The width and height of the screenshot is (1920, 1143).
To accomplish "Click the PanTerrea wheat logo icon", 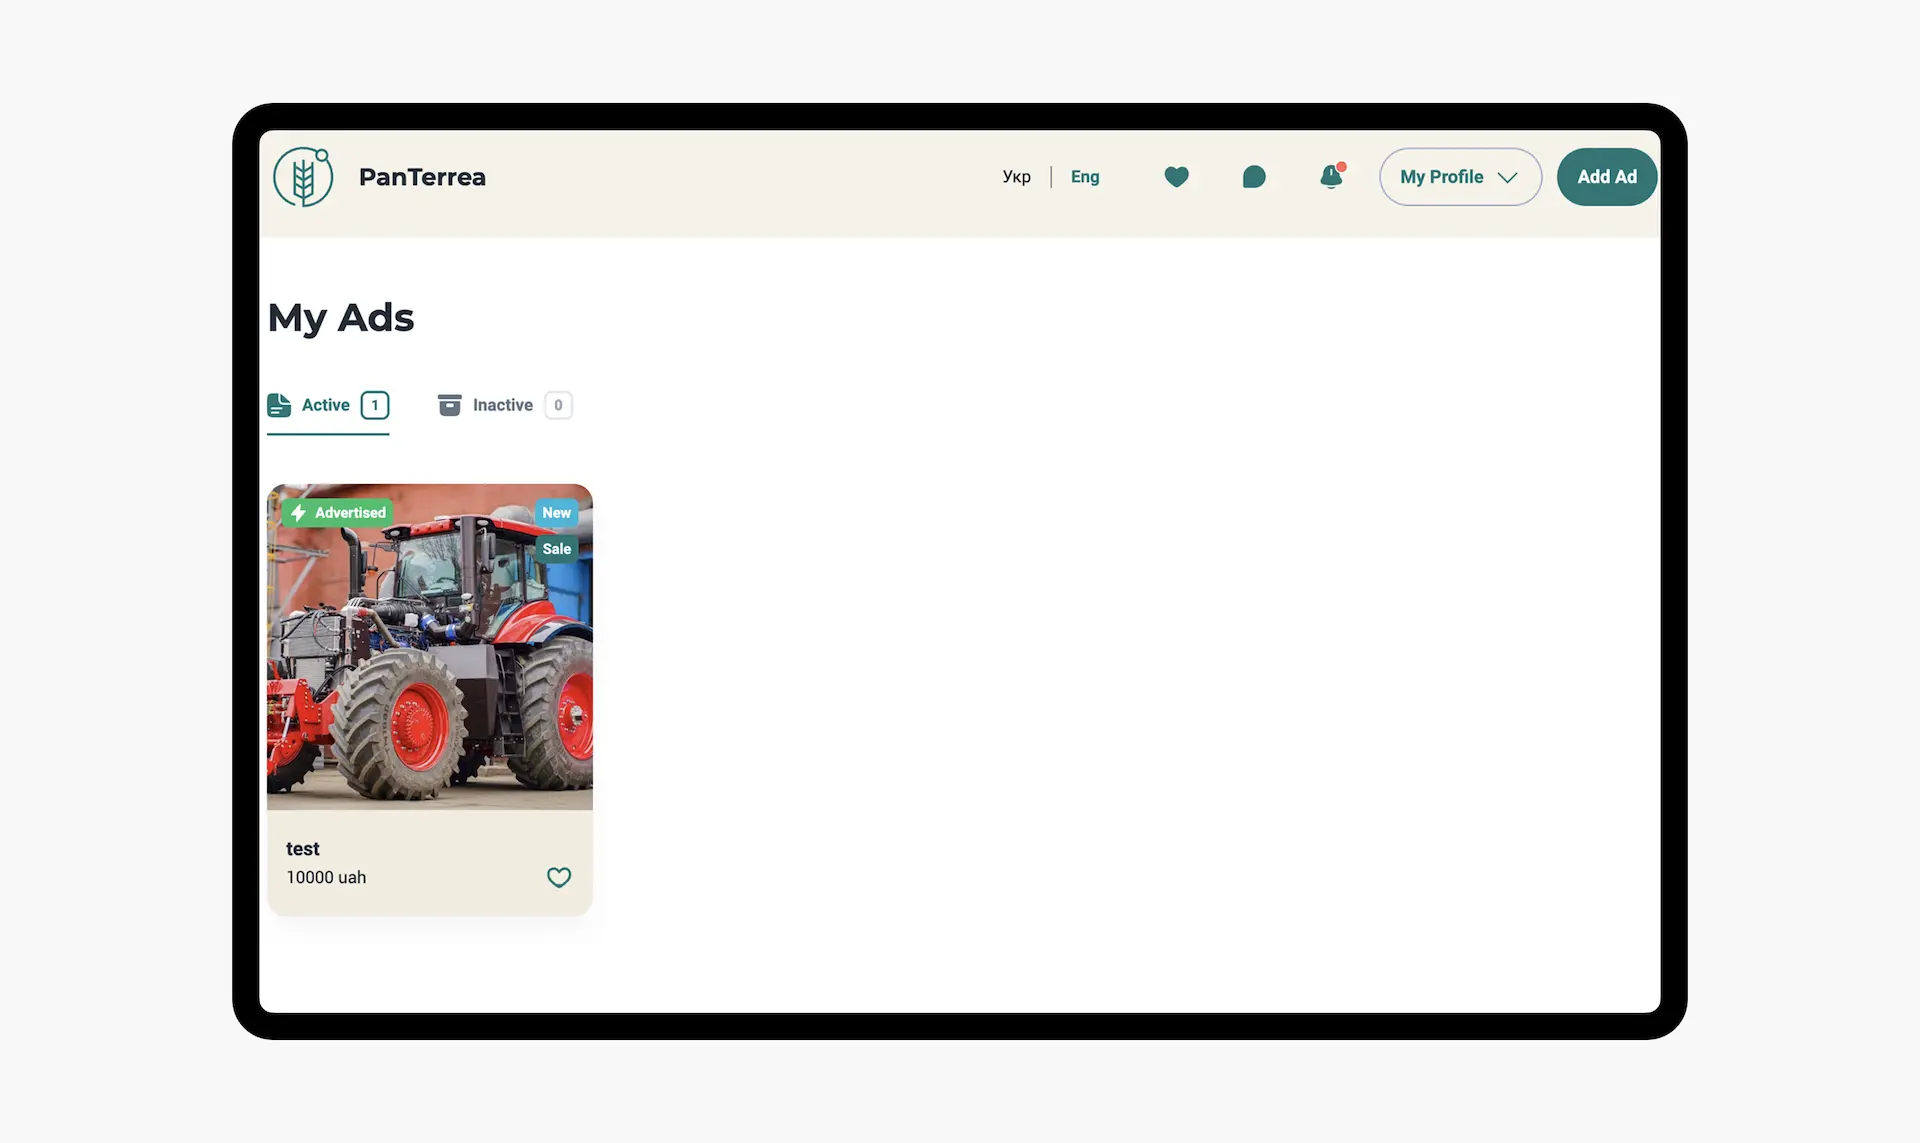I will click(303, 178).
